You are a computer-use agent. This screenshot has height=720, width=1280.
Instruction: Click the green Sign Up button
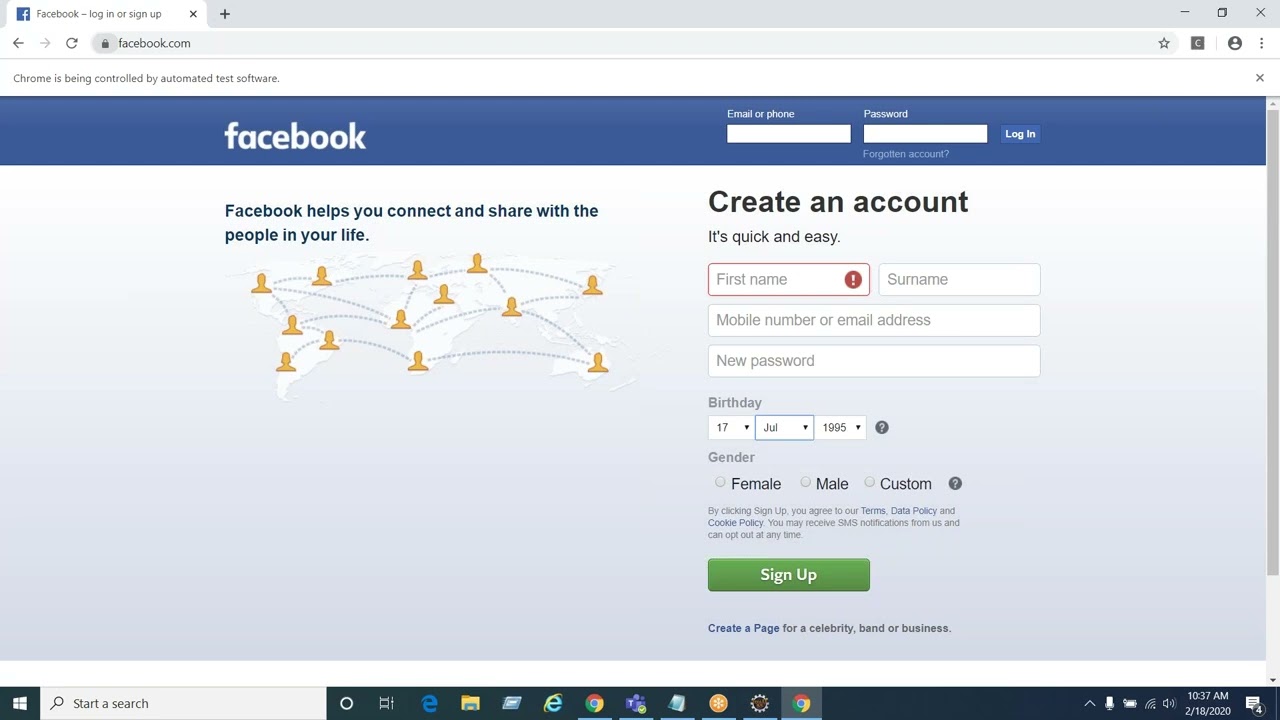789,575
